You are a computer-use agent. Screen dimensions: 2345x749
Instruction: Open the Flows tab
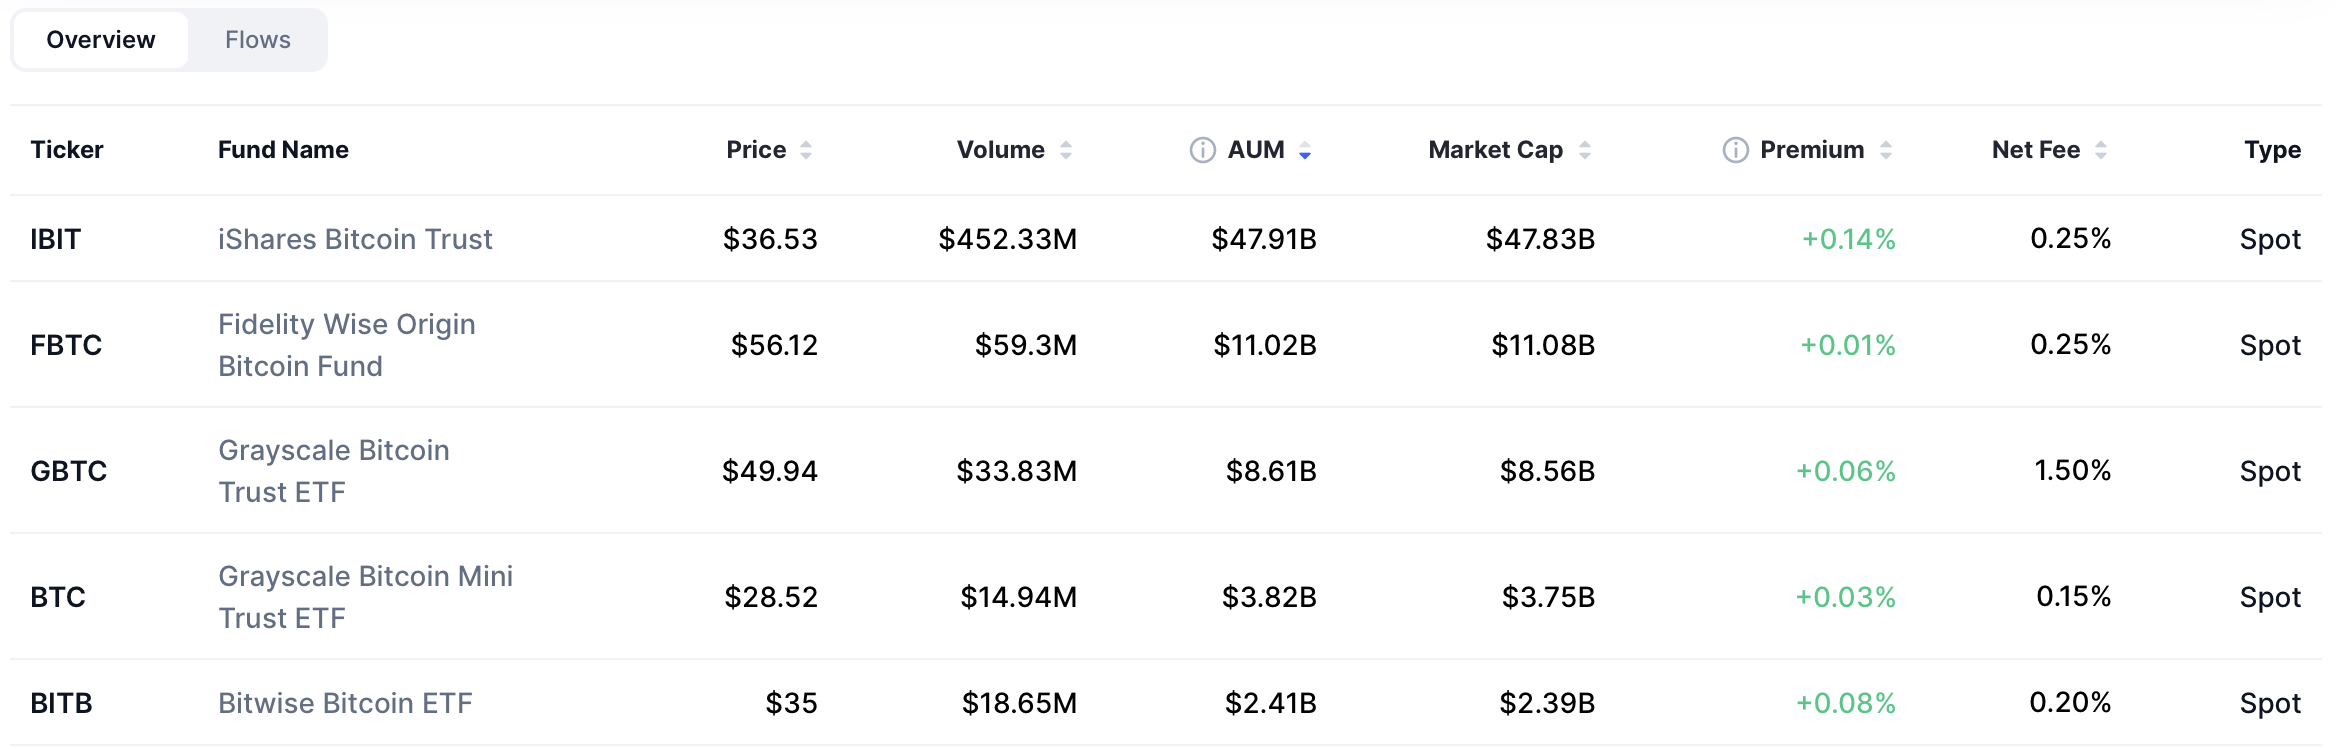point(258,40)
